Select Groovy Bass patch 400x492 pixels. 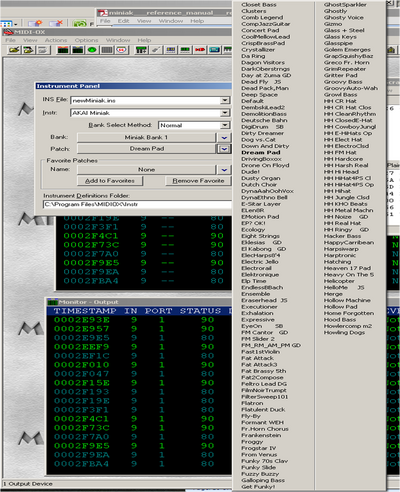pyautogui.click(x=343, y=82)
